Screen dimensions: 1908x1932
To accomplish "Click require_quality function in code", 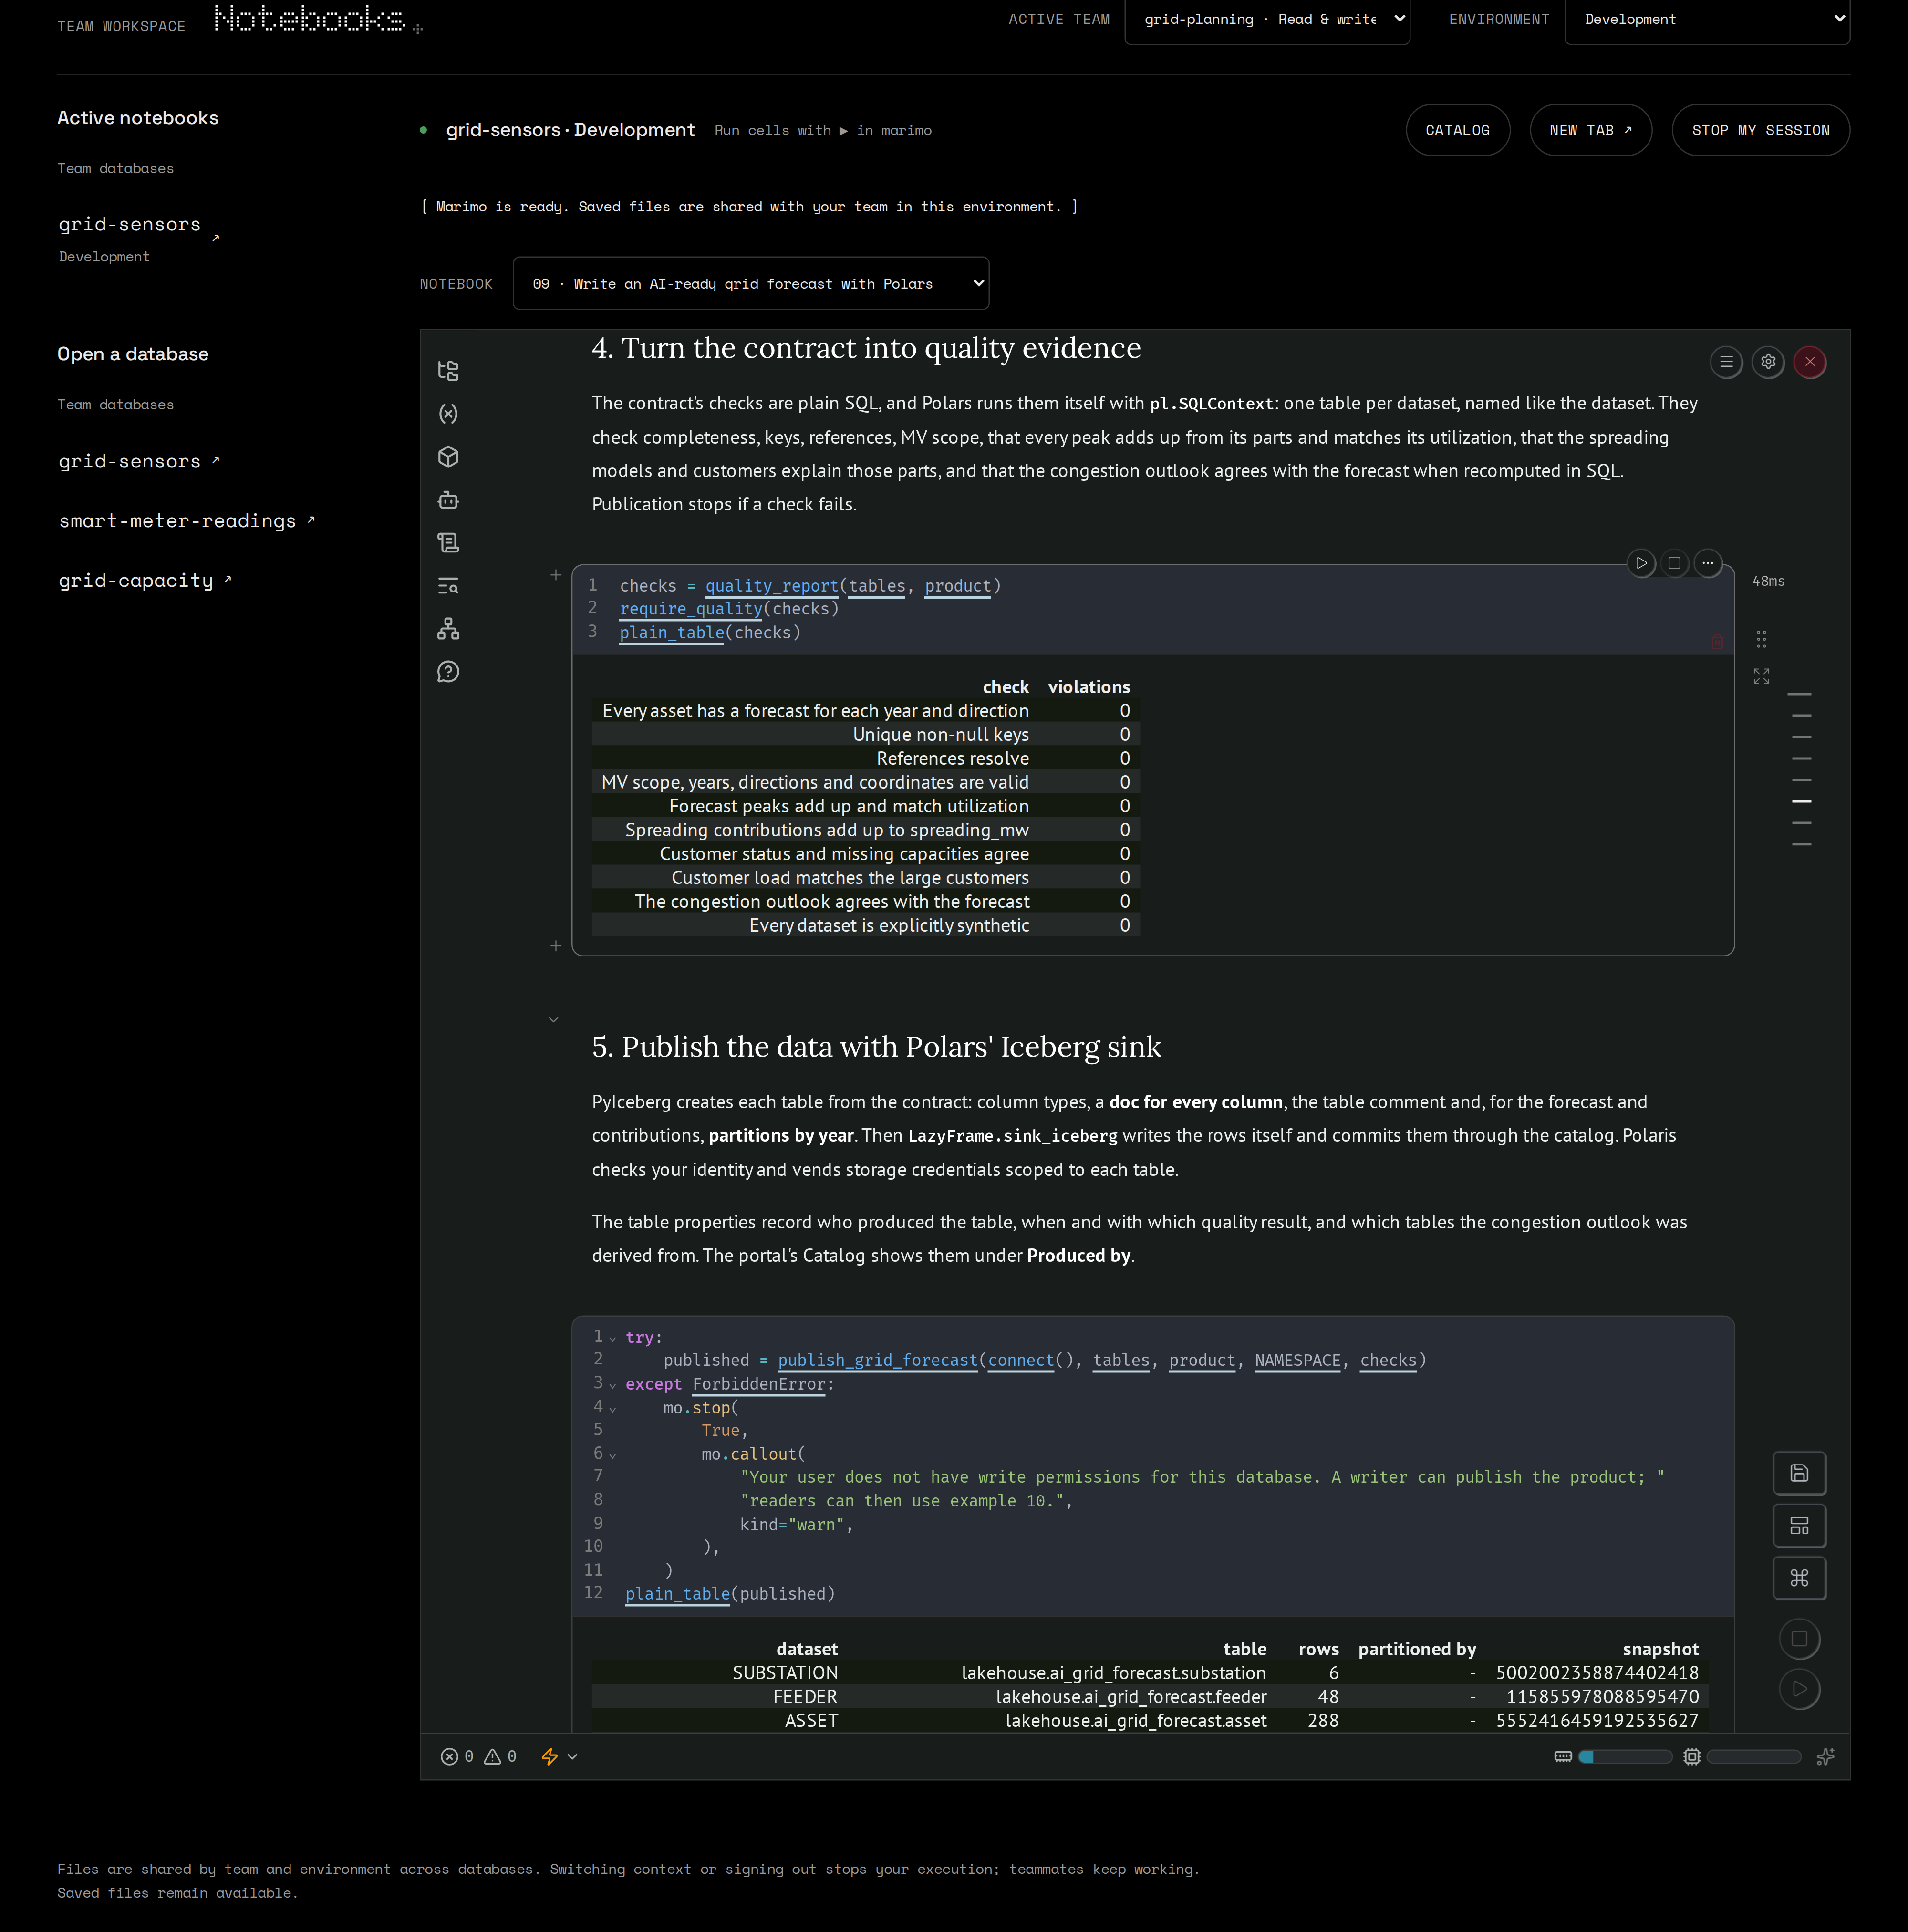I will (690, 609).
